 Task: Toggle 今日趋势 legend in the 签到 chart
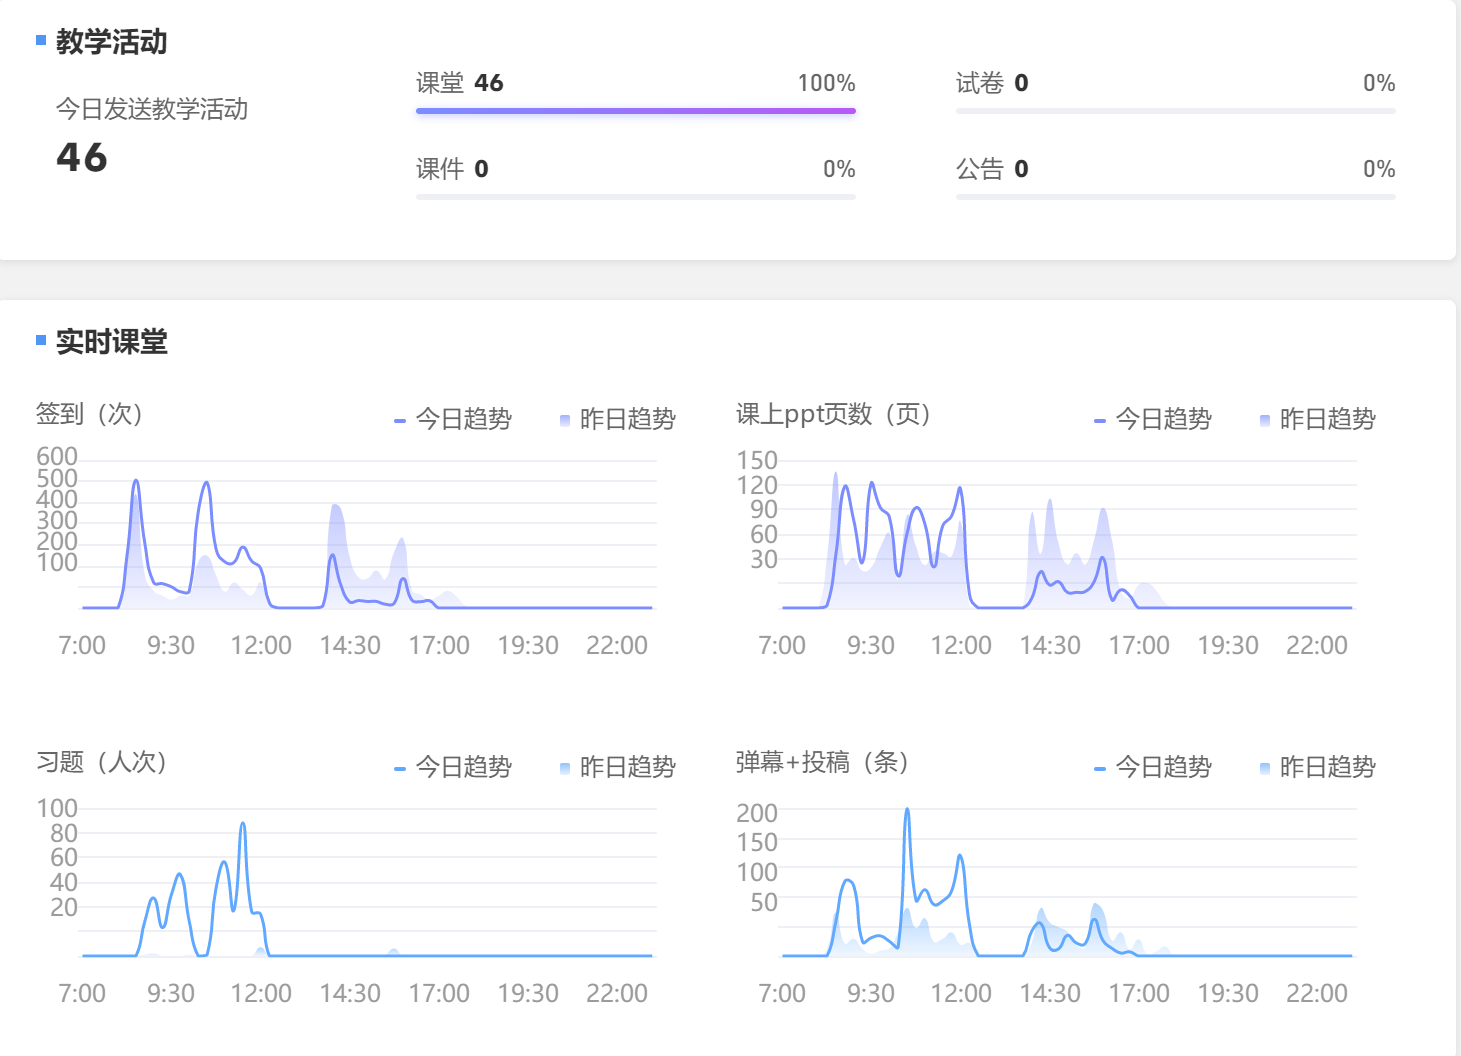coord(453,419)
